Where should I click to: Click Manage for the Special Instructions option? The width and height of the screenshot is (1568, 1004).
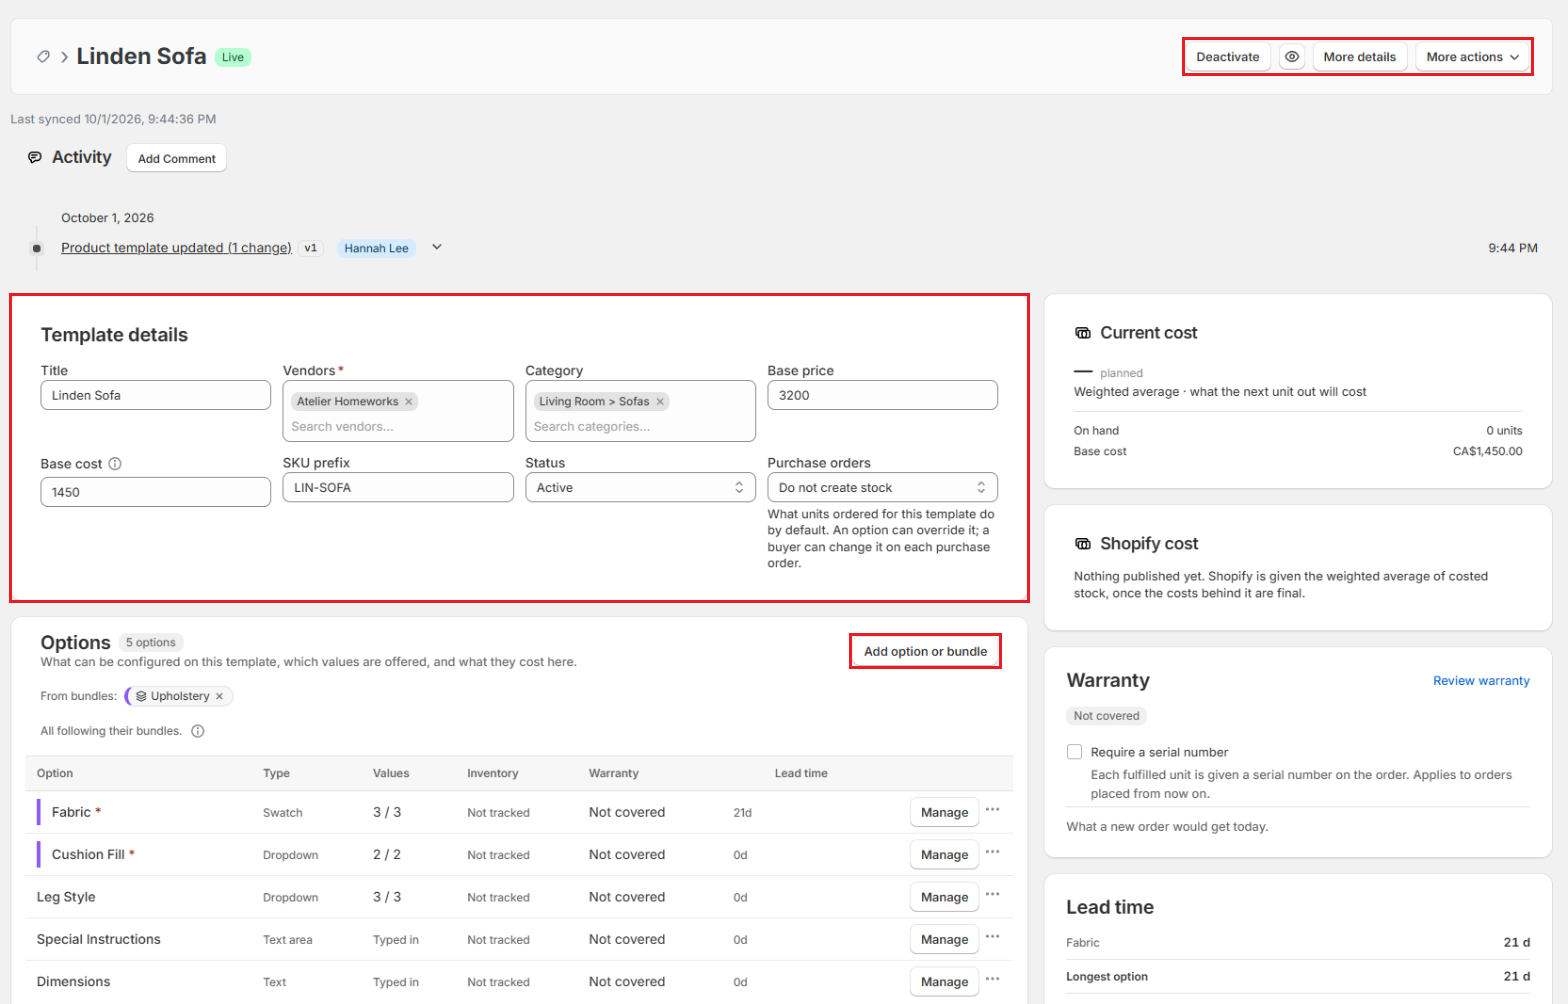coord(944,939)
